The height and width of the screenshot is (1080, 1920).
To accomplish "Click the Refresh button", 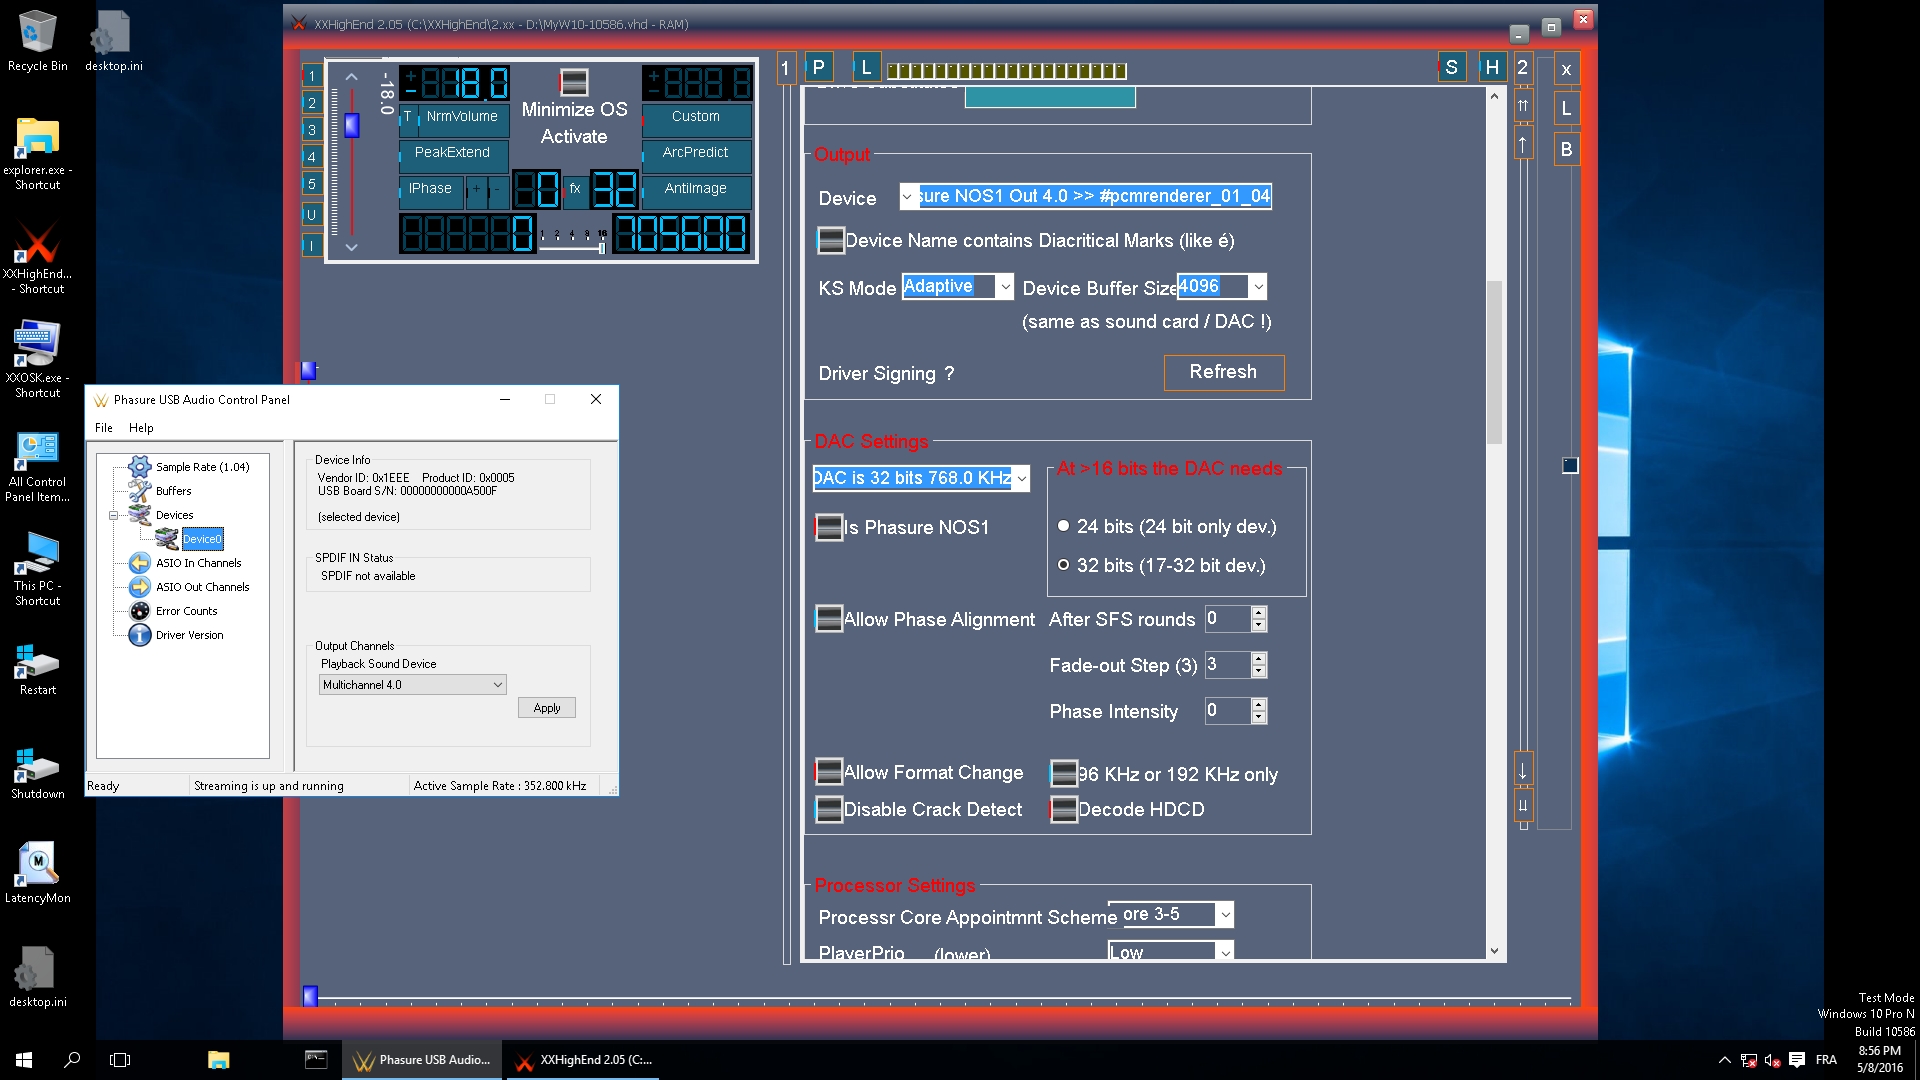I will tap(1223, 372).
